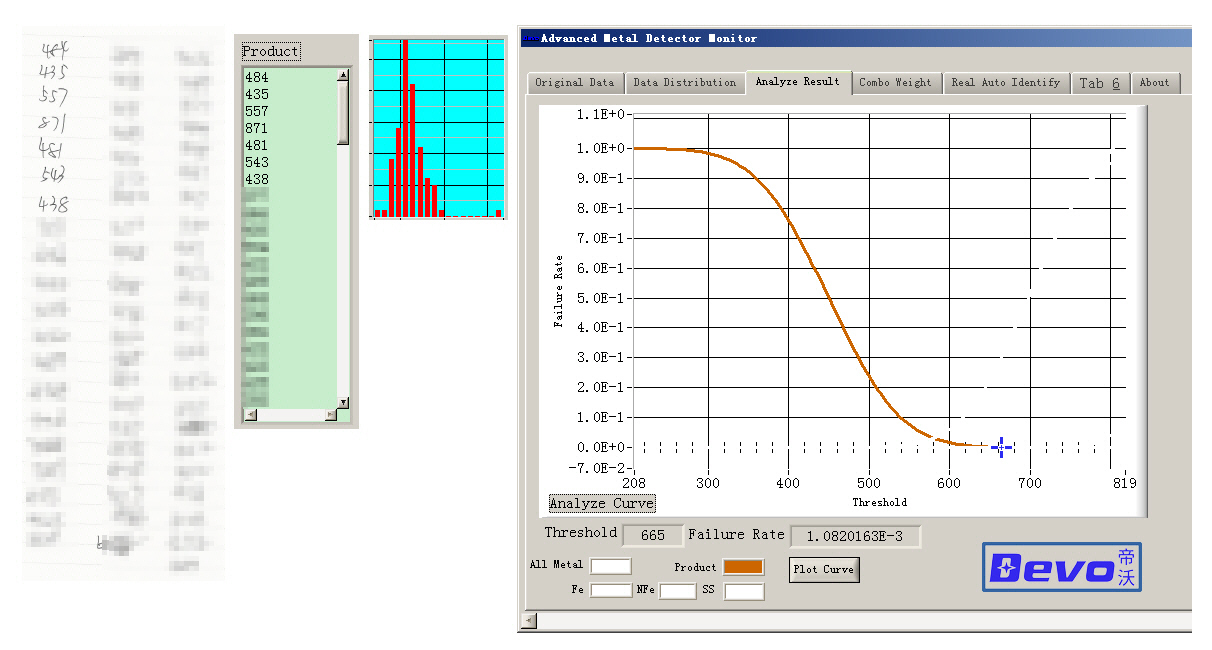The image size is (1212, 650).
Task: Click the Advanced Metal Detector Monitor title bar
Action: coord(856,38)
